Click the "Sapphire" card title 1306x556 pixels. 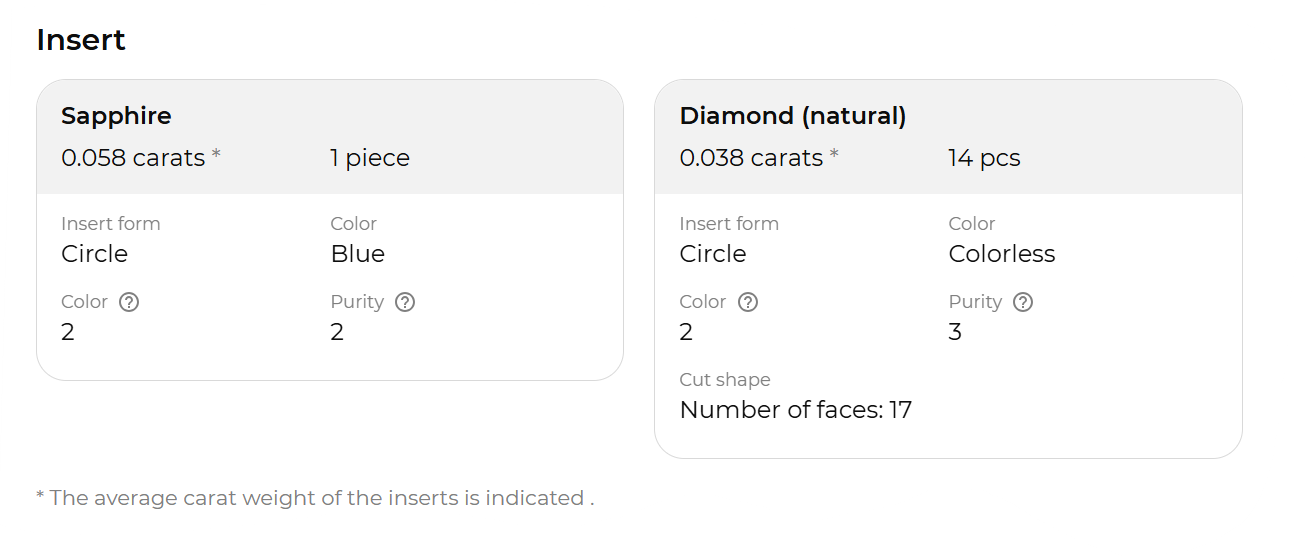(116, 116)
